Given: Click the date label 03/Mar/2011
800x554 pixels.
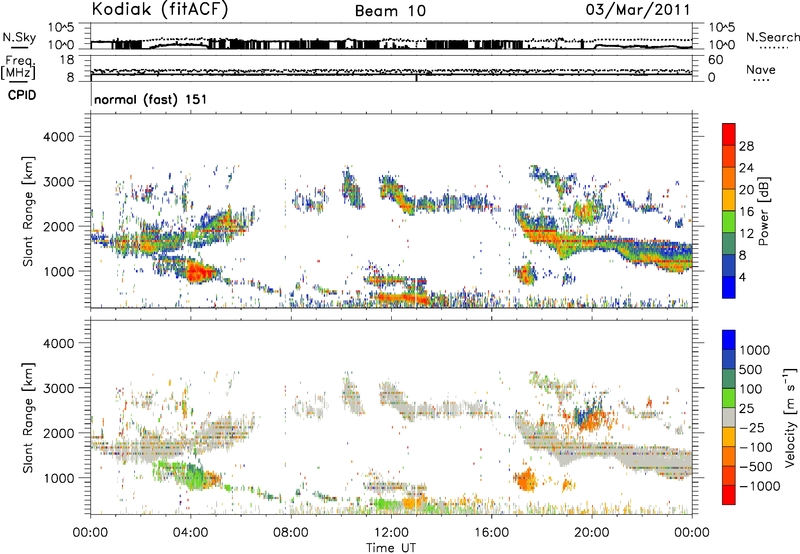Looking at the screenshot, I should [645, 9].
